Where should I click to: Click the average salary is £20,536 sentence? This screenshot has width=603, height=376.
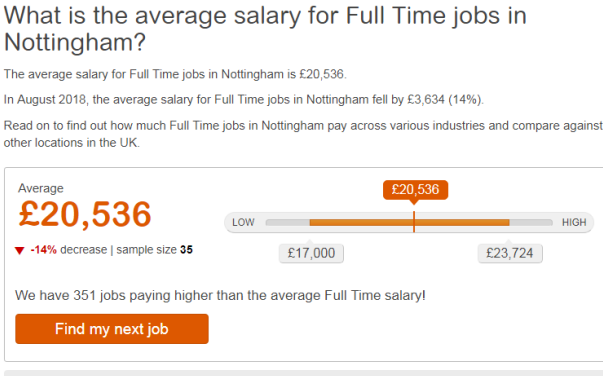tap(175, 74)
